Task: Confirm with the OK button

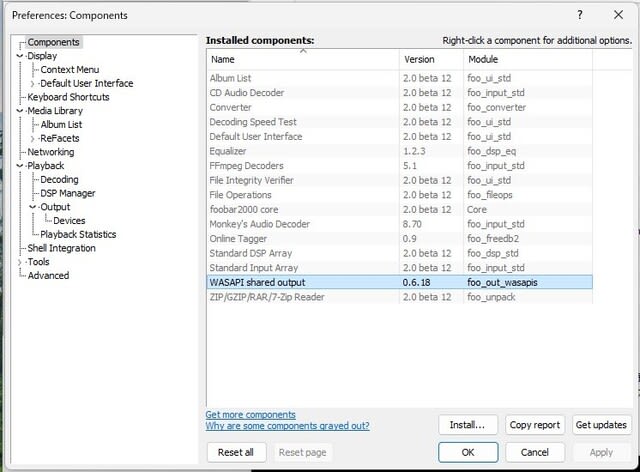Action: coord(468,452)
